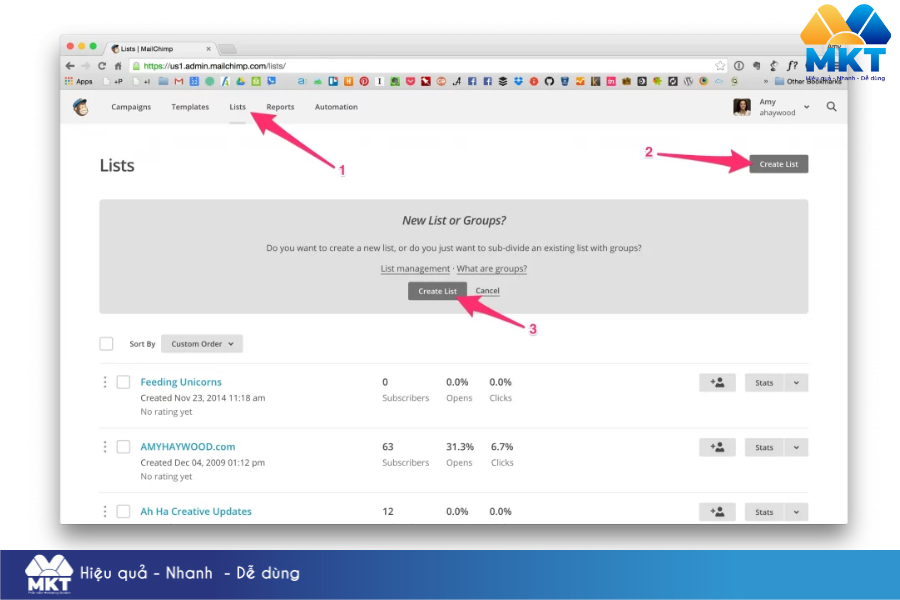Open search using the magnifier icon

(x=831, y=106)
